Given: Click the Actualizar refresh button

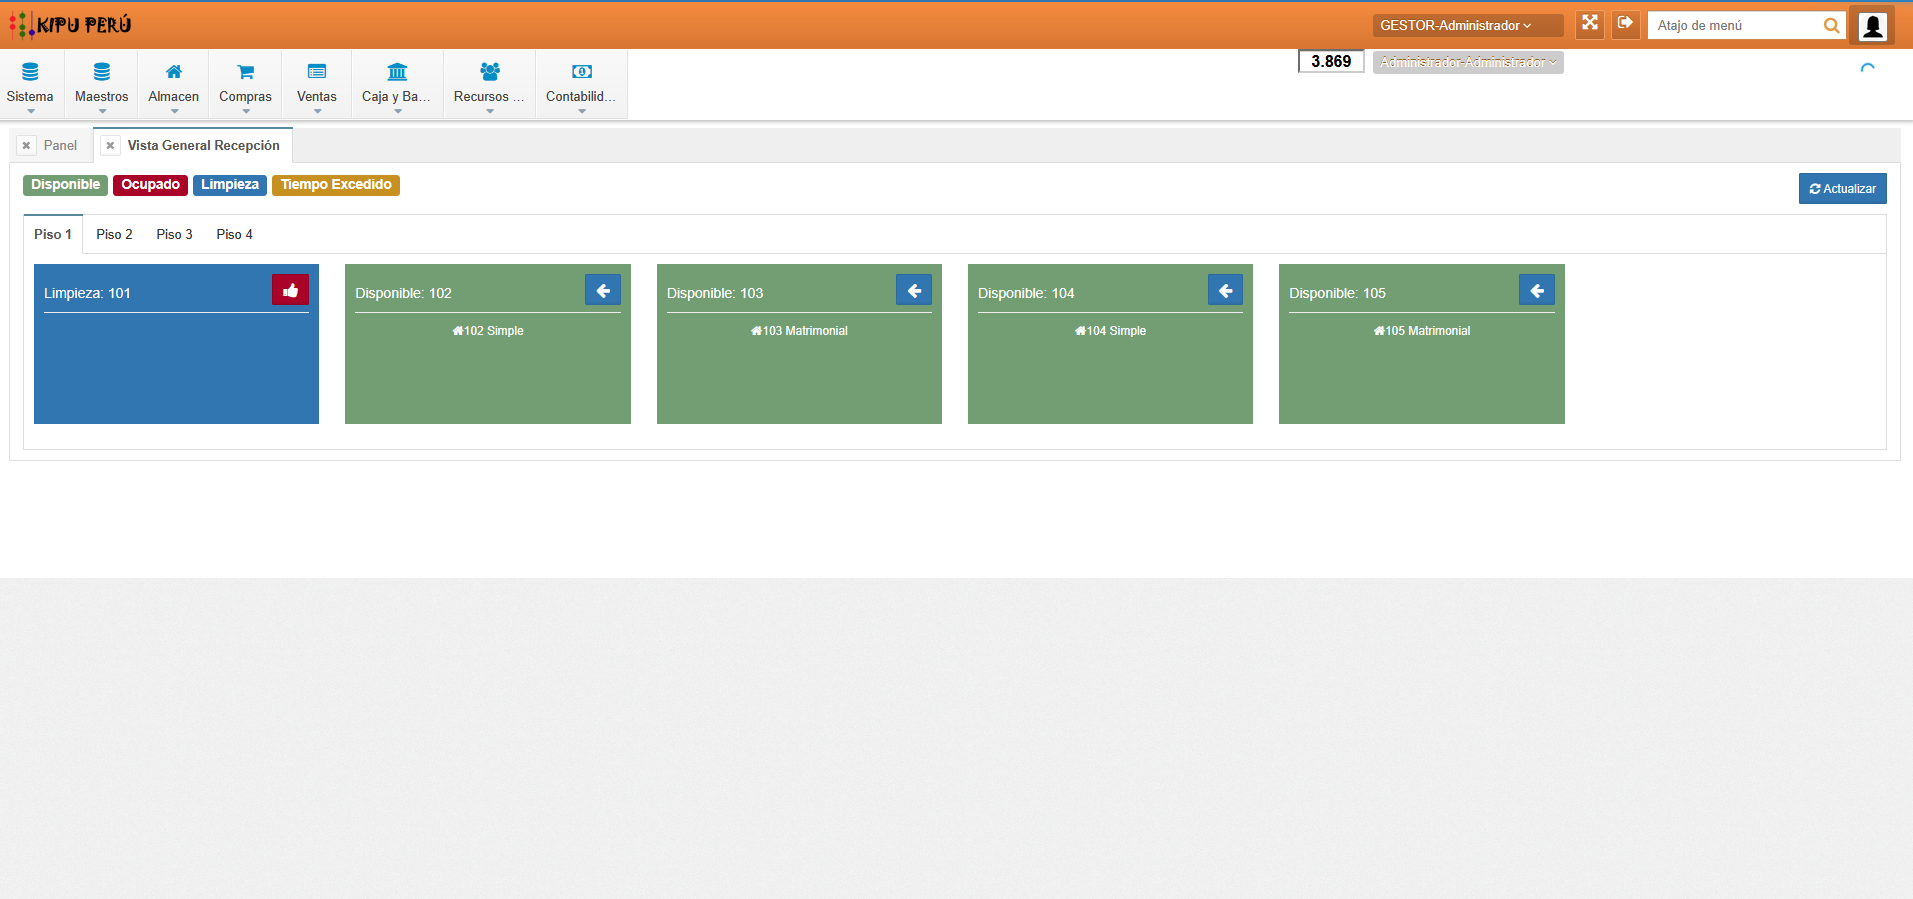Looking at the screenshot, I should tap(1842, 189).
